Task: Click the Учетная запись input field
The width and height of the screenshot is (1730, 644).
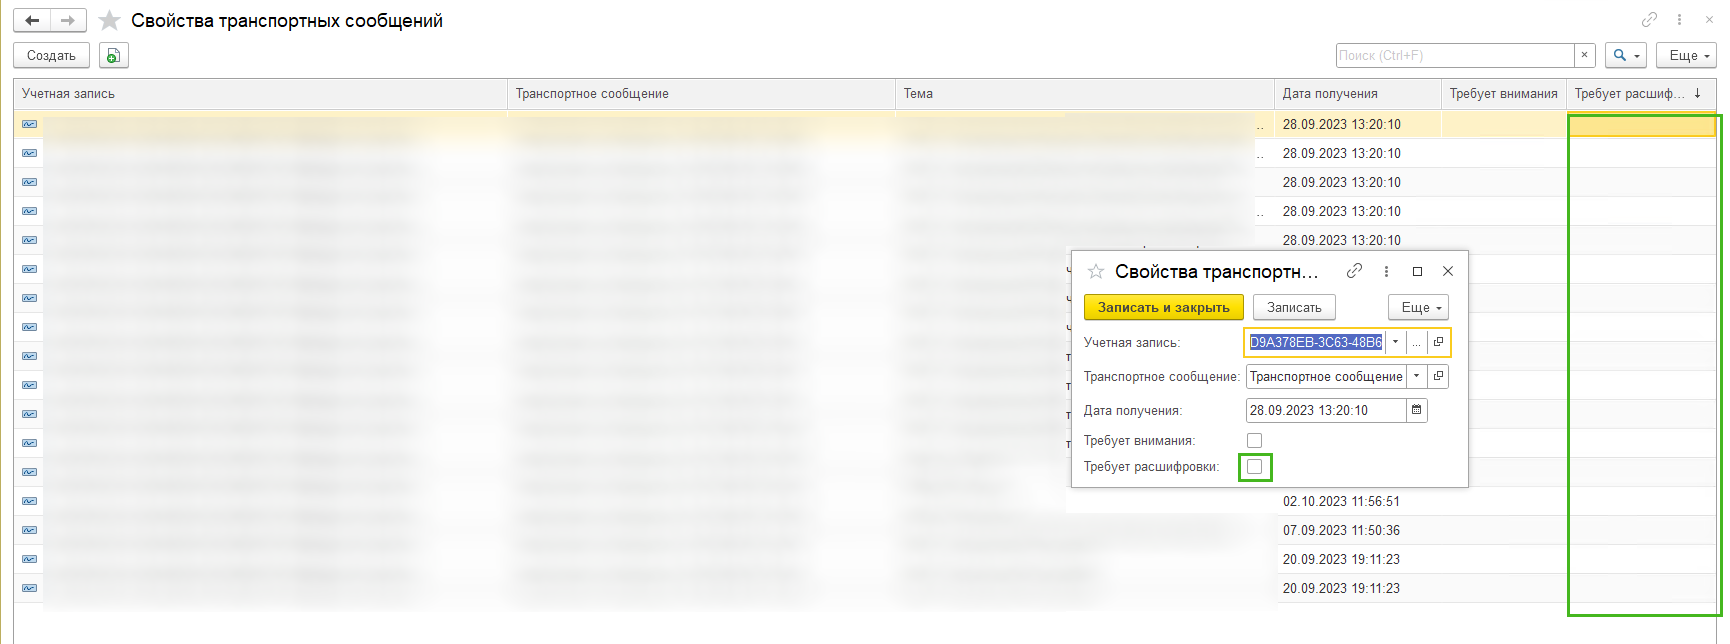Action: click(x=1316, y=342)
